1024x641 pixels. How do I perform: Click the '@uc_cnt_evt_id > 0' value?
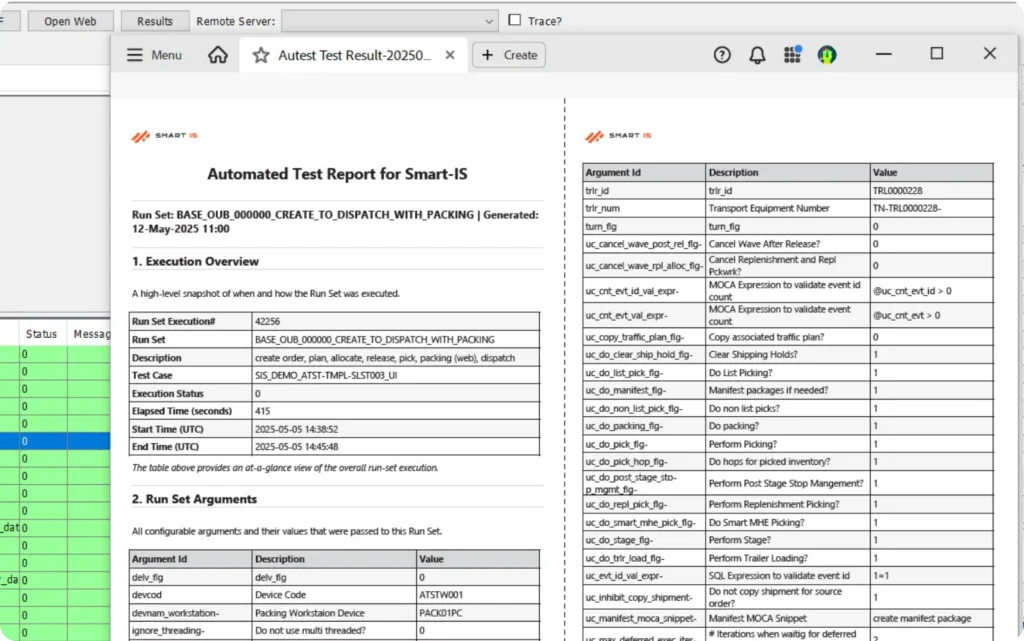(912, 290)
